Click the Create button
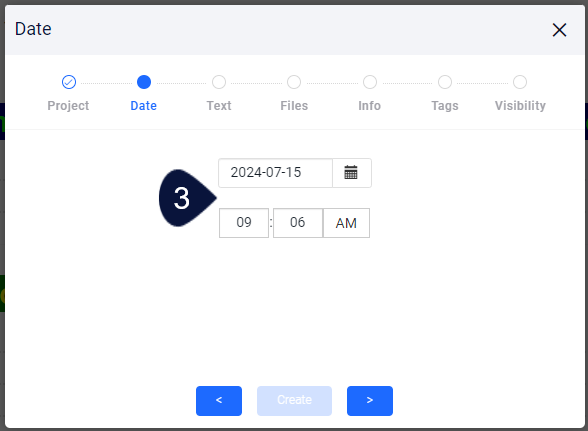The image size is (588, 431). click(x=294, y=401)
